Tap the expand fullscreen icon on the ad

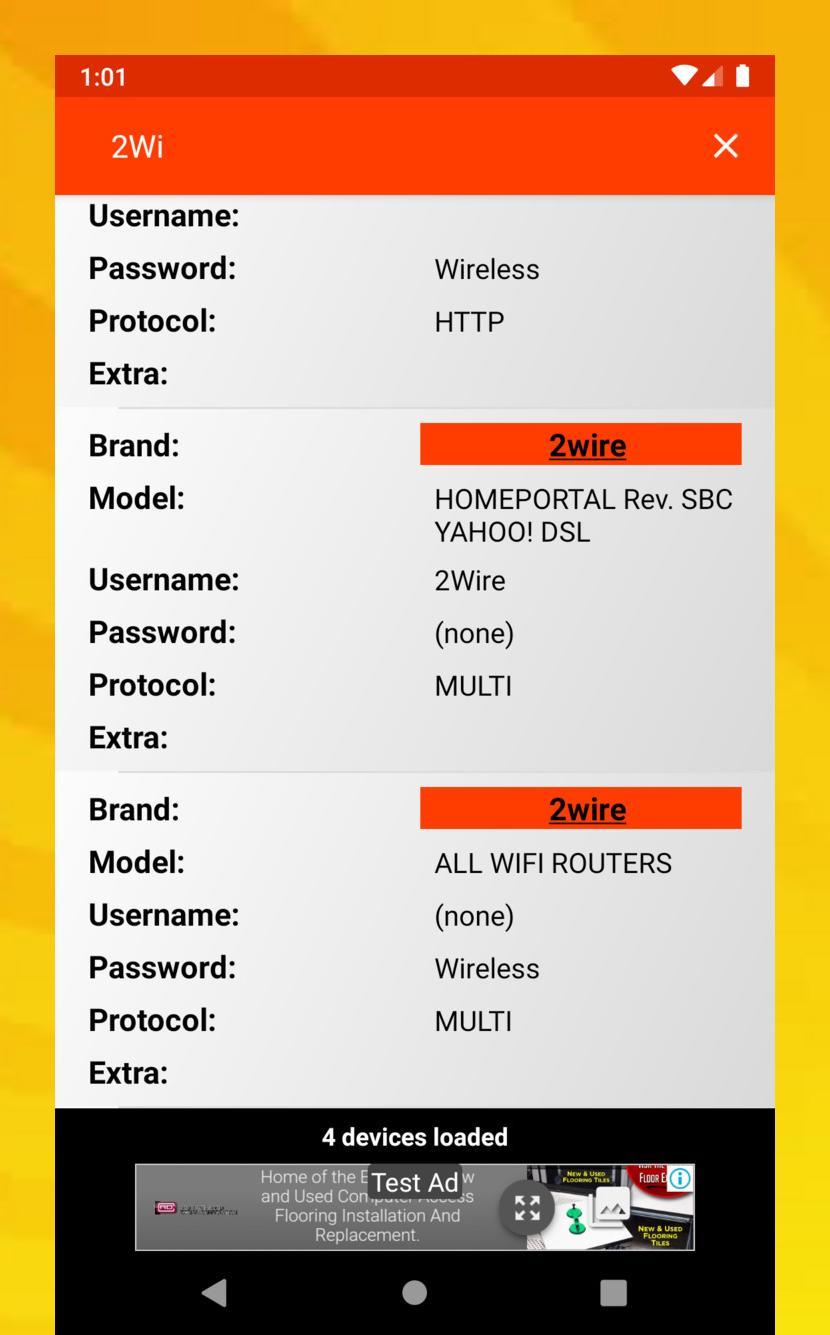tap(526, 1208)
